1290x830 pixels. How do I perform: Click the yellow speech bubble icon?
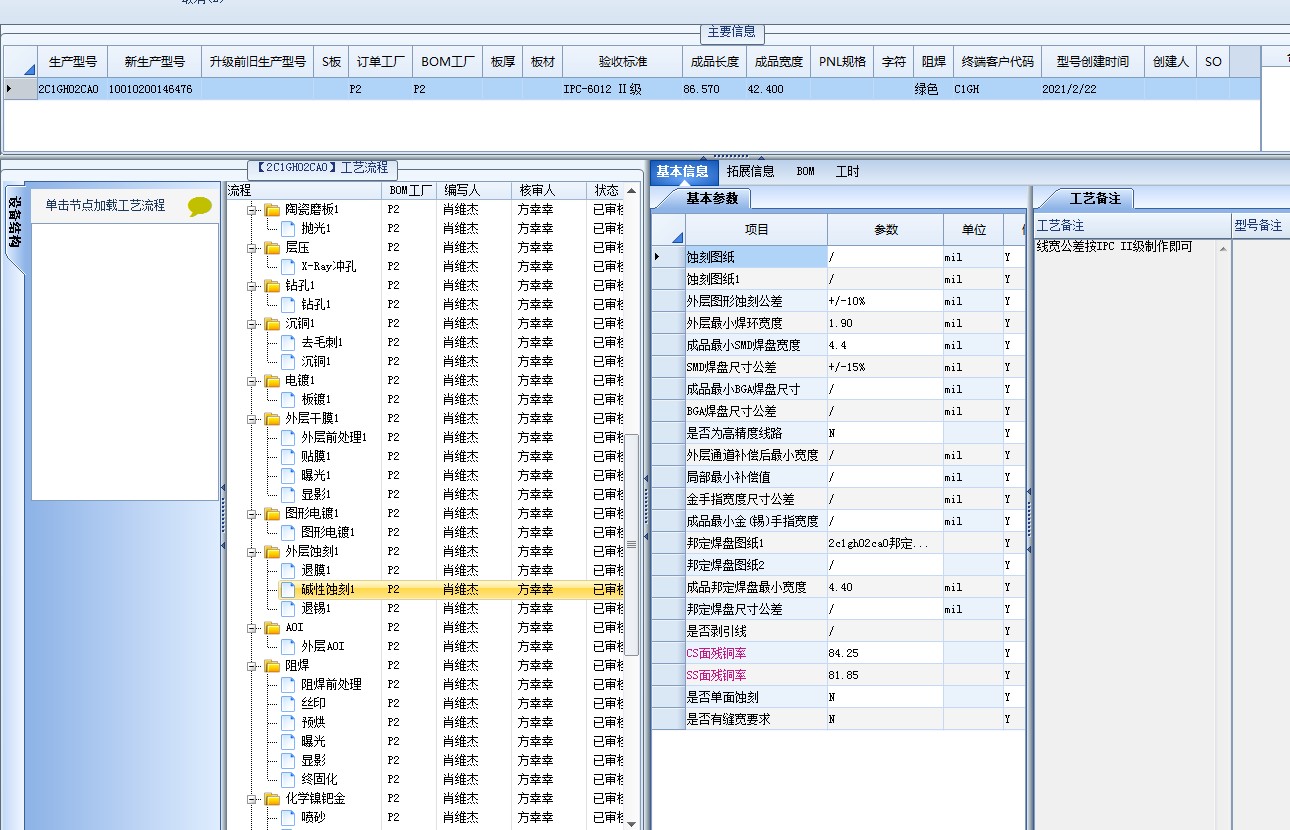(x=200, y=207)
